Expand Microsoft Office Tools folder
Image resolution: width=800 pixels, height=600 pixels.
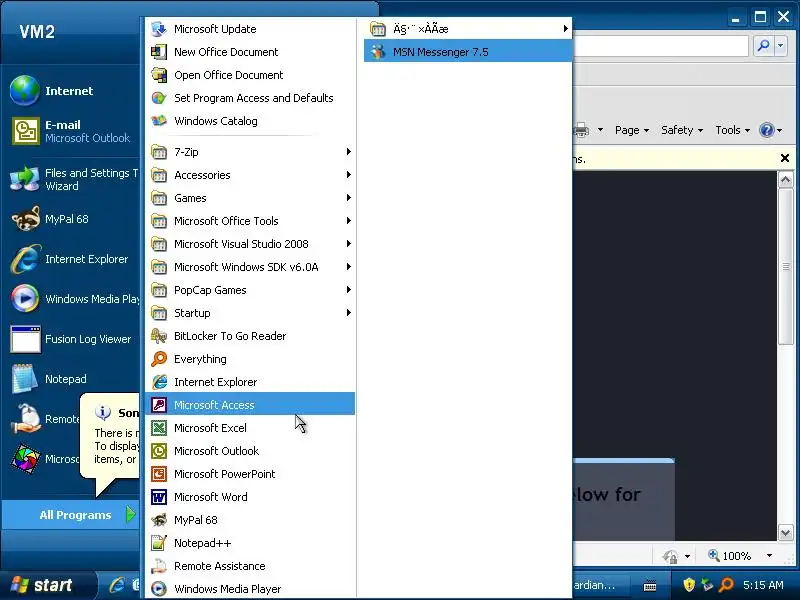[250, 221]
